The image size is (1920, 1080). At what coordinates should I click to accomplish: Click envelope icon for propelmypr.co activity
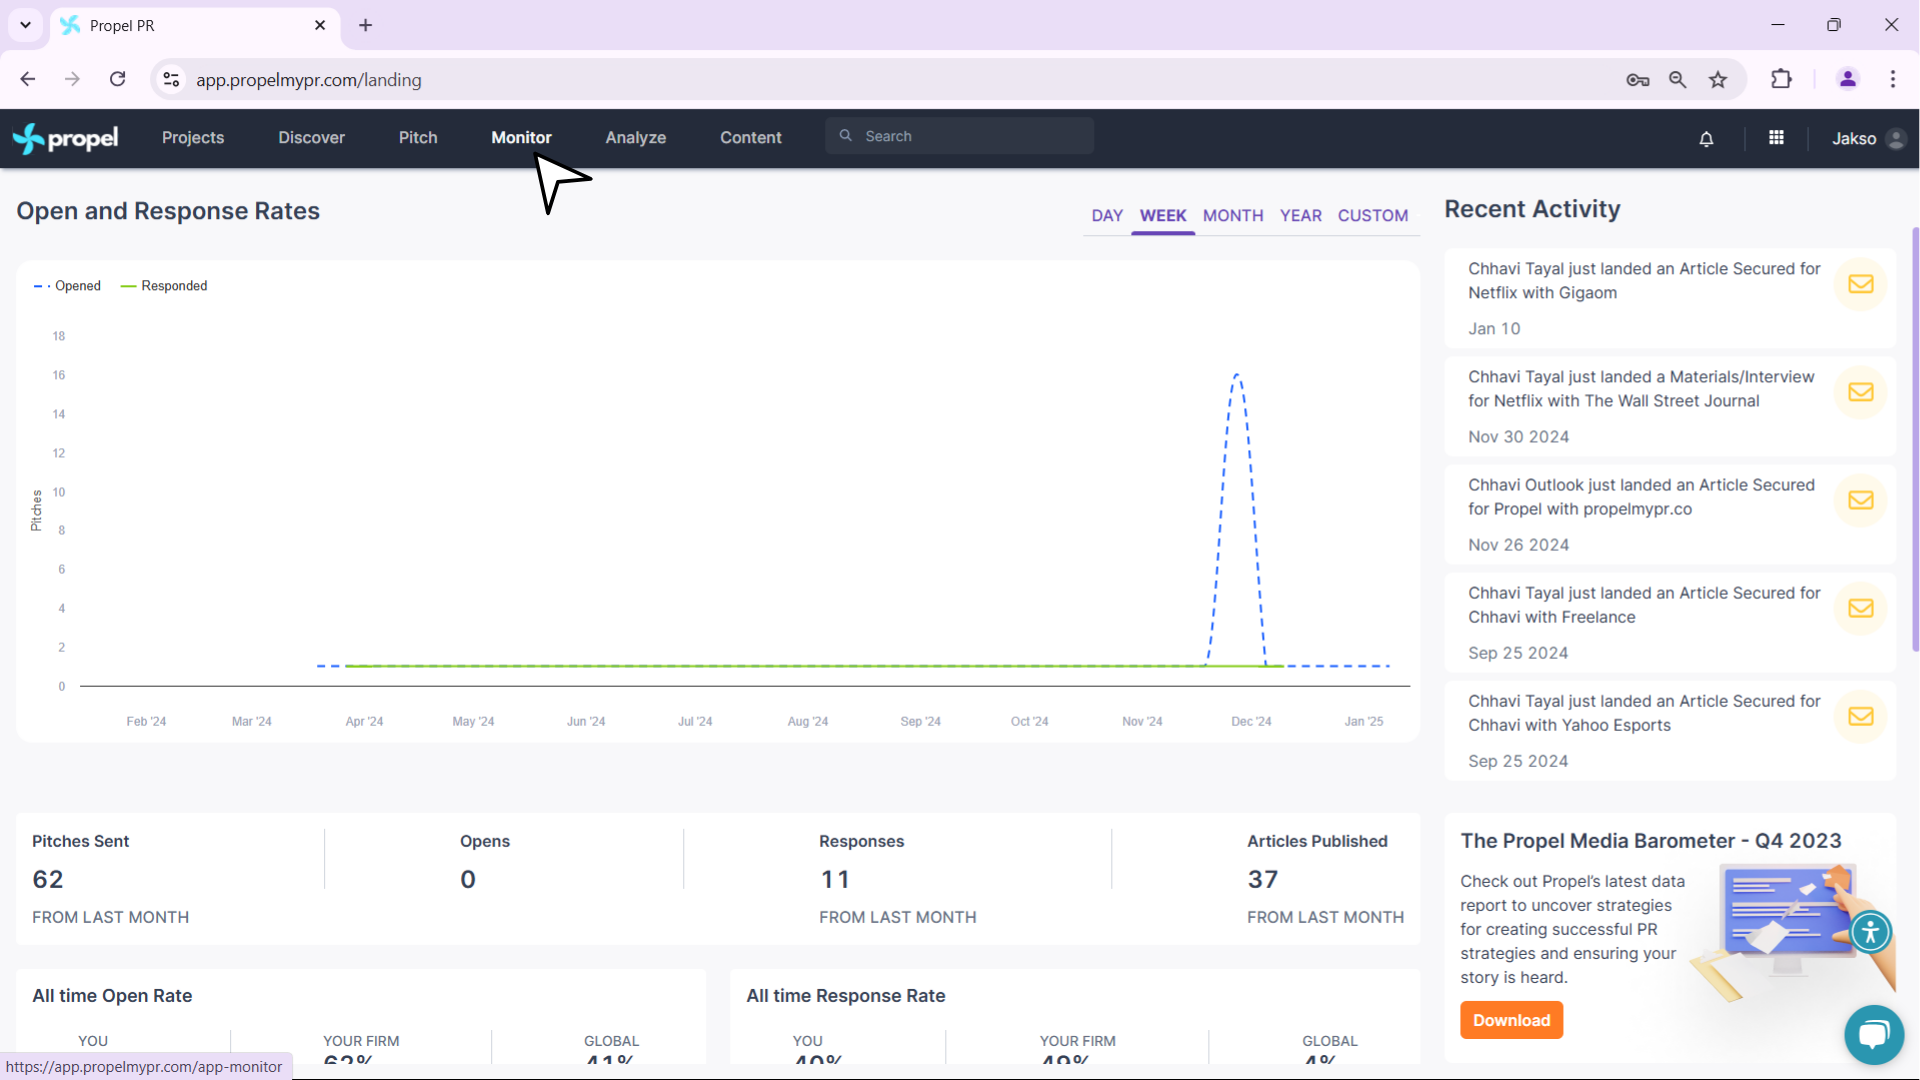[x=1860, y=500]
